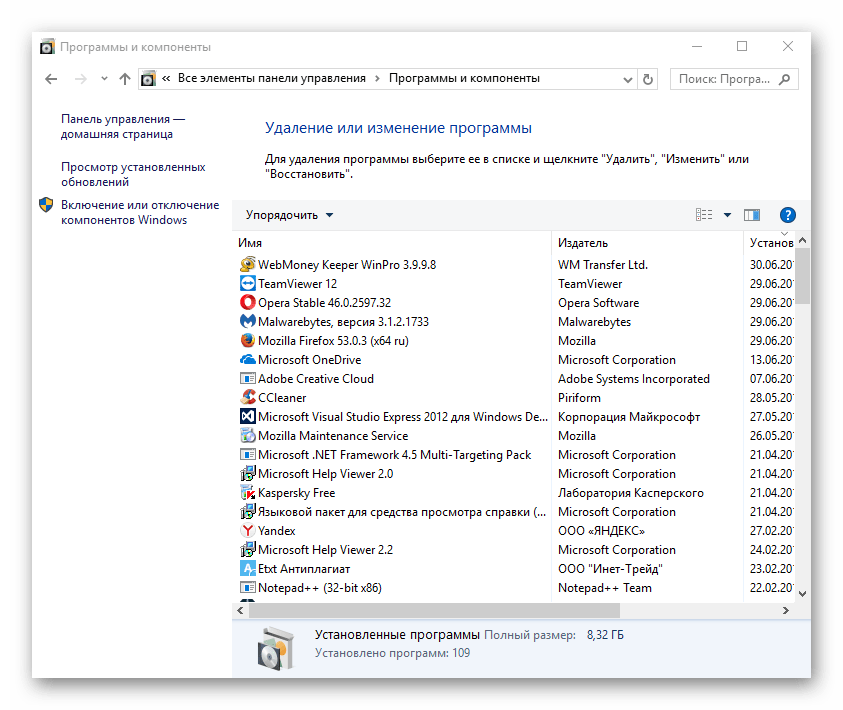Expand the address bar history dropdown

click(627, 78)
